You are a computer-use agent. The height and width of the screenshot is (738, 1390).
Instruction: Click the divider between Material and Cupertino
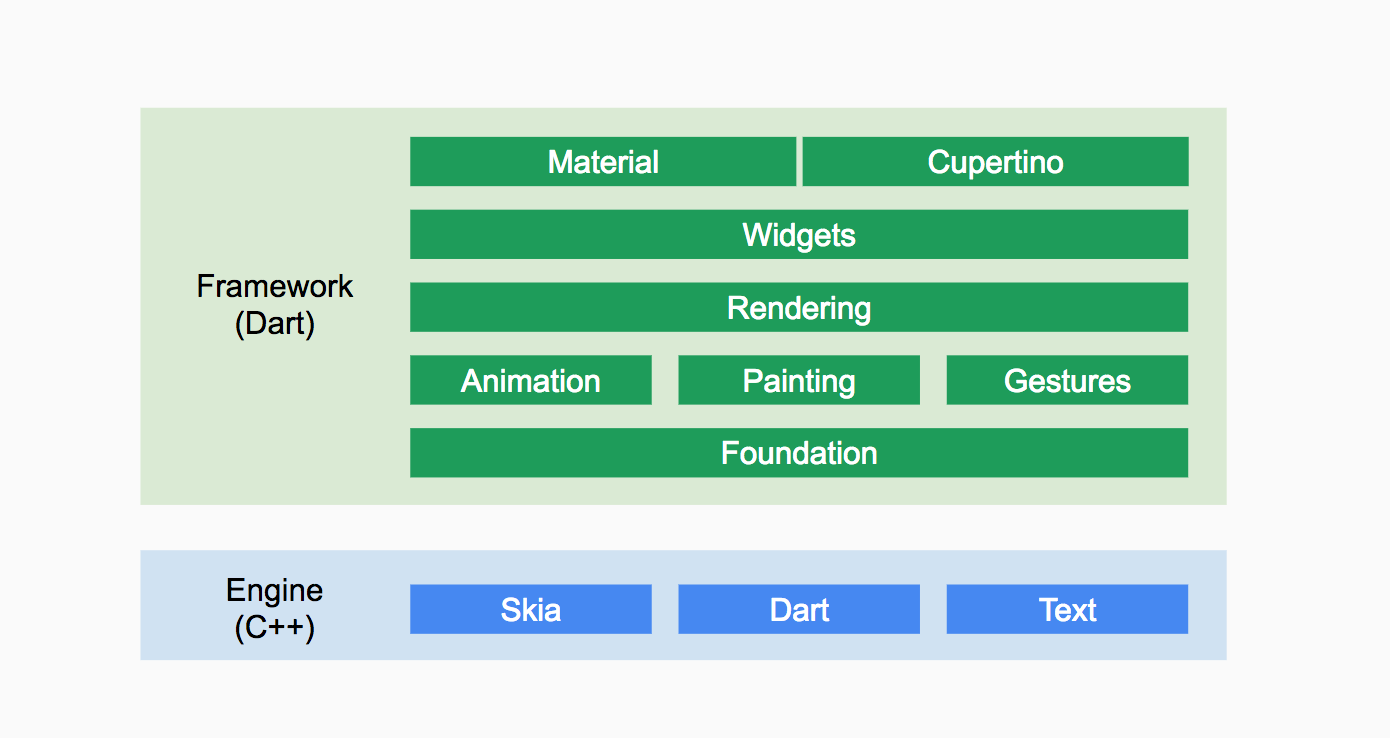tap(800, 162)
